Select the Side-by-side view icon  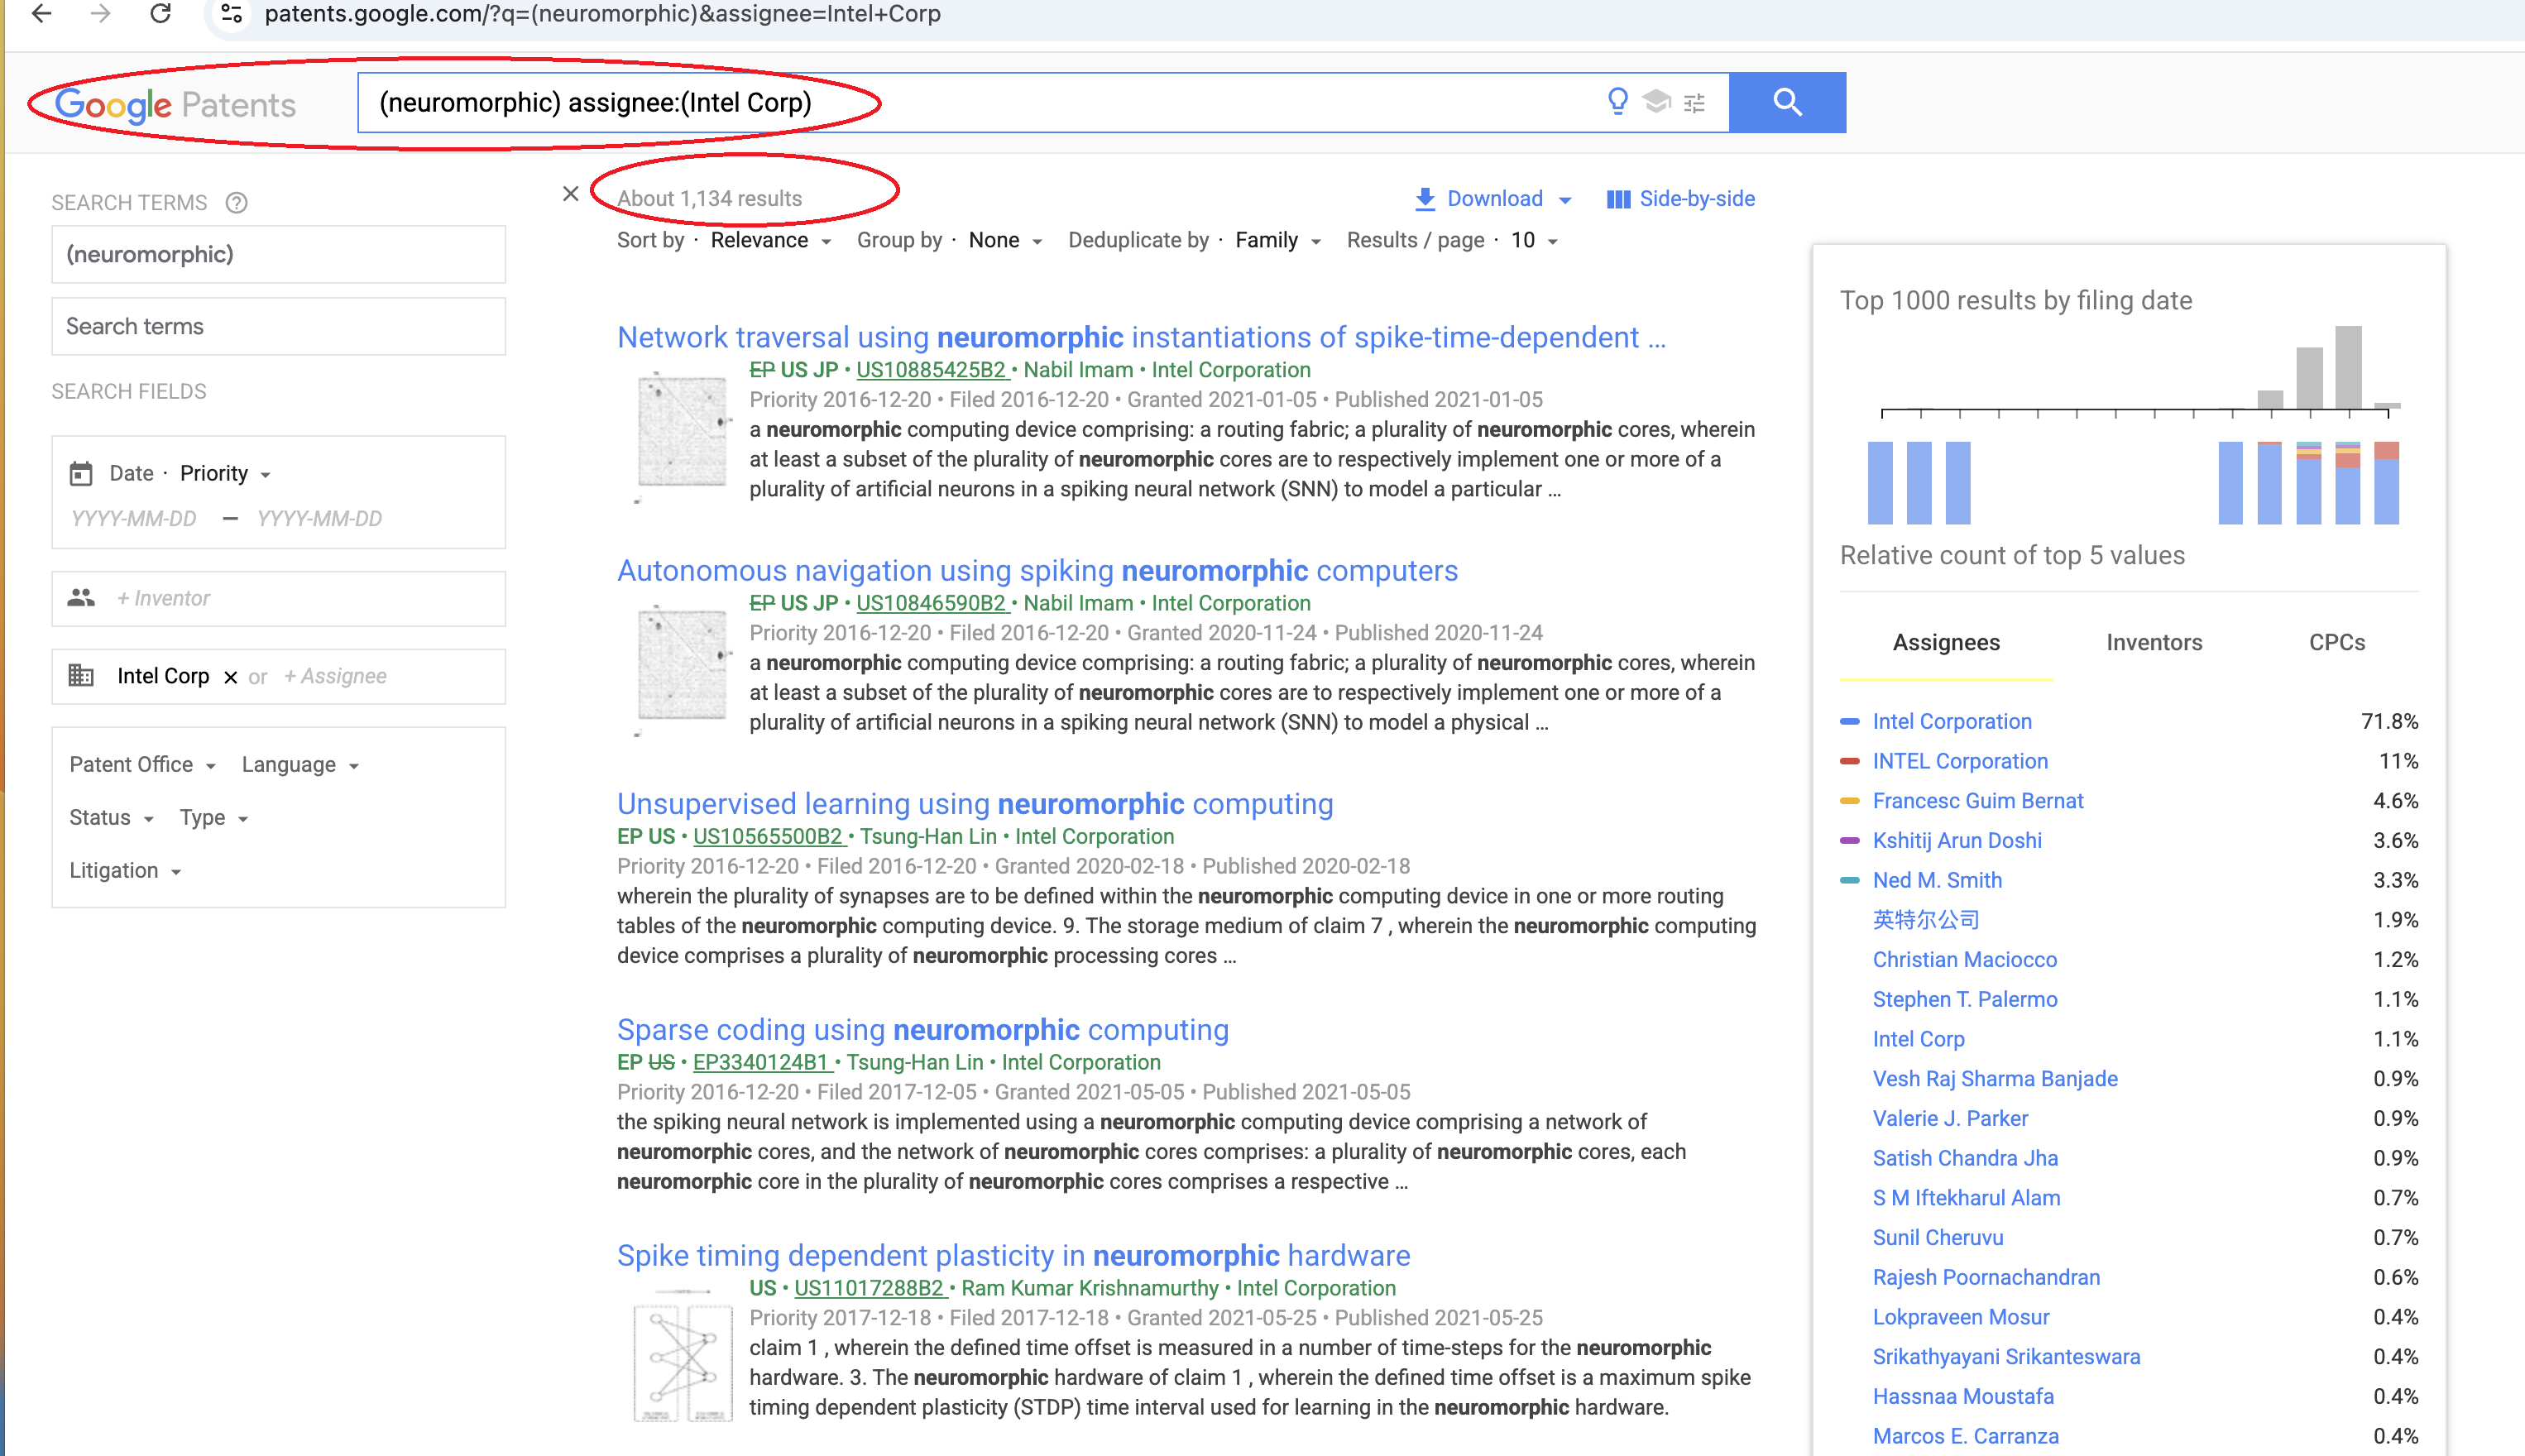click(x=1616, y=198)
